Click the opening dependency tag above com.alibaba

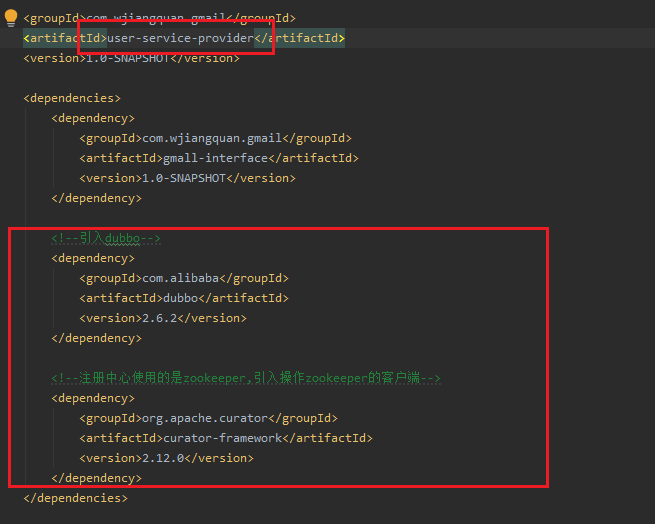tap(93, 258)
